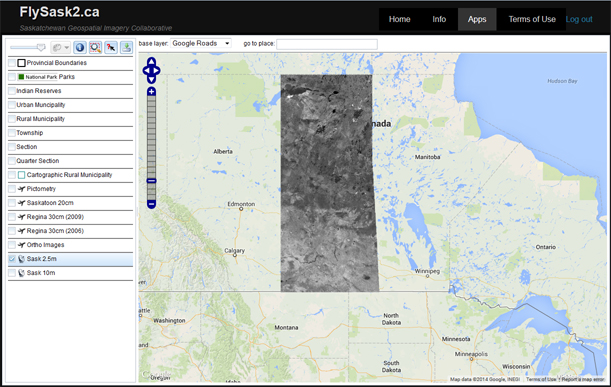This screenshot has width=611, height=387.
Task: Go to the Info menu item
Action: (x=439, y=19)
